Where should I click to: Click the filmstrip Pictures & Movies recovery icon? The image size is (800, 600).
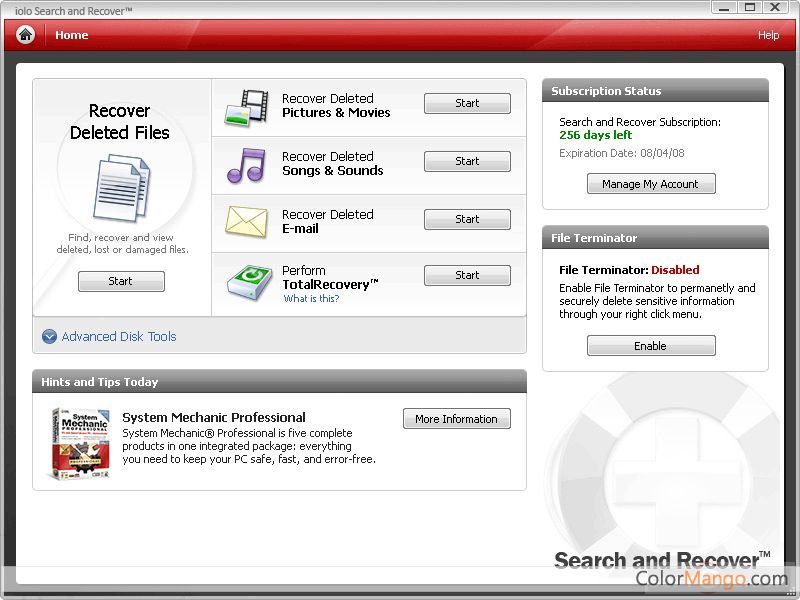(247, 105)
